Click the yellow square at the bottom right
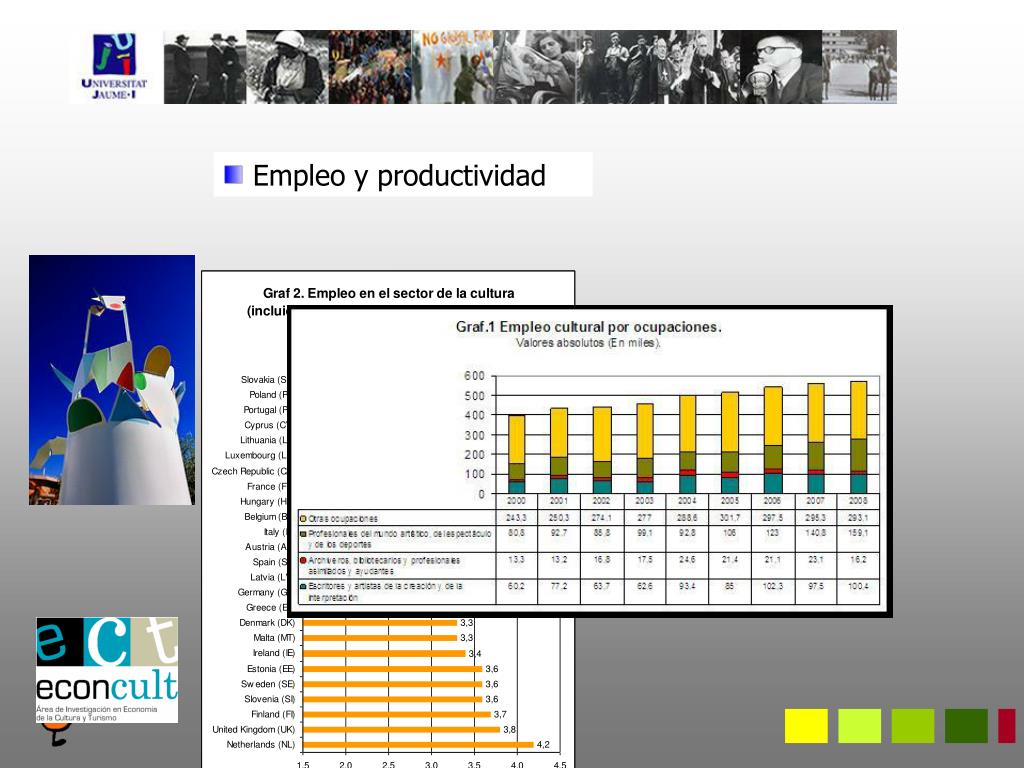The image size is (1024, 768). coord(806,725)
